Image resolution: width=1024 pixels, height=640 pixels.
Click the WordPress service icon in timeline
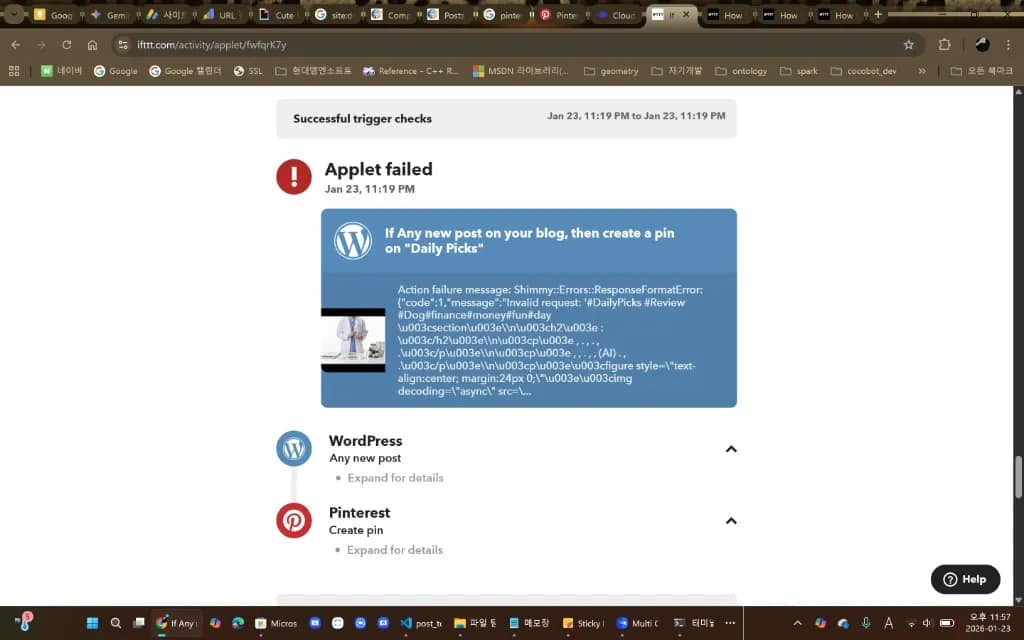(x=294, y=449)
